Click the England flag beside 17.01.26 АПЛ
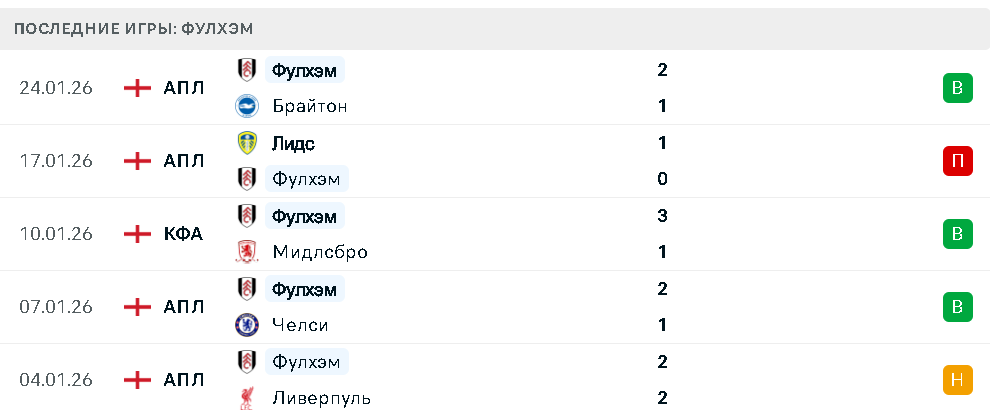The image size is (990, 416). (x=137, y=161)
